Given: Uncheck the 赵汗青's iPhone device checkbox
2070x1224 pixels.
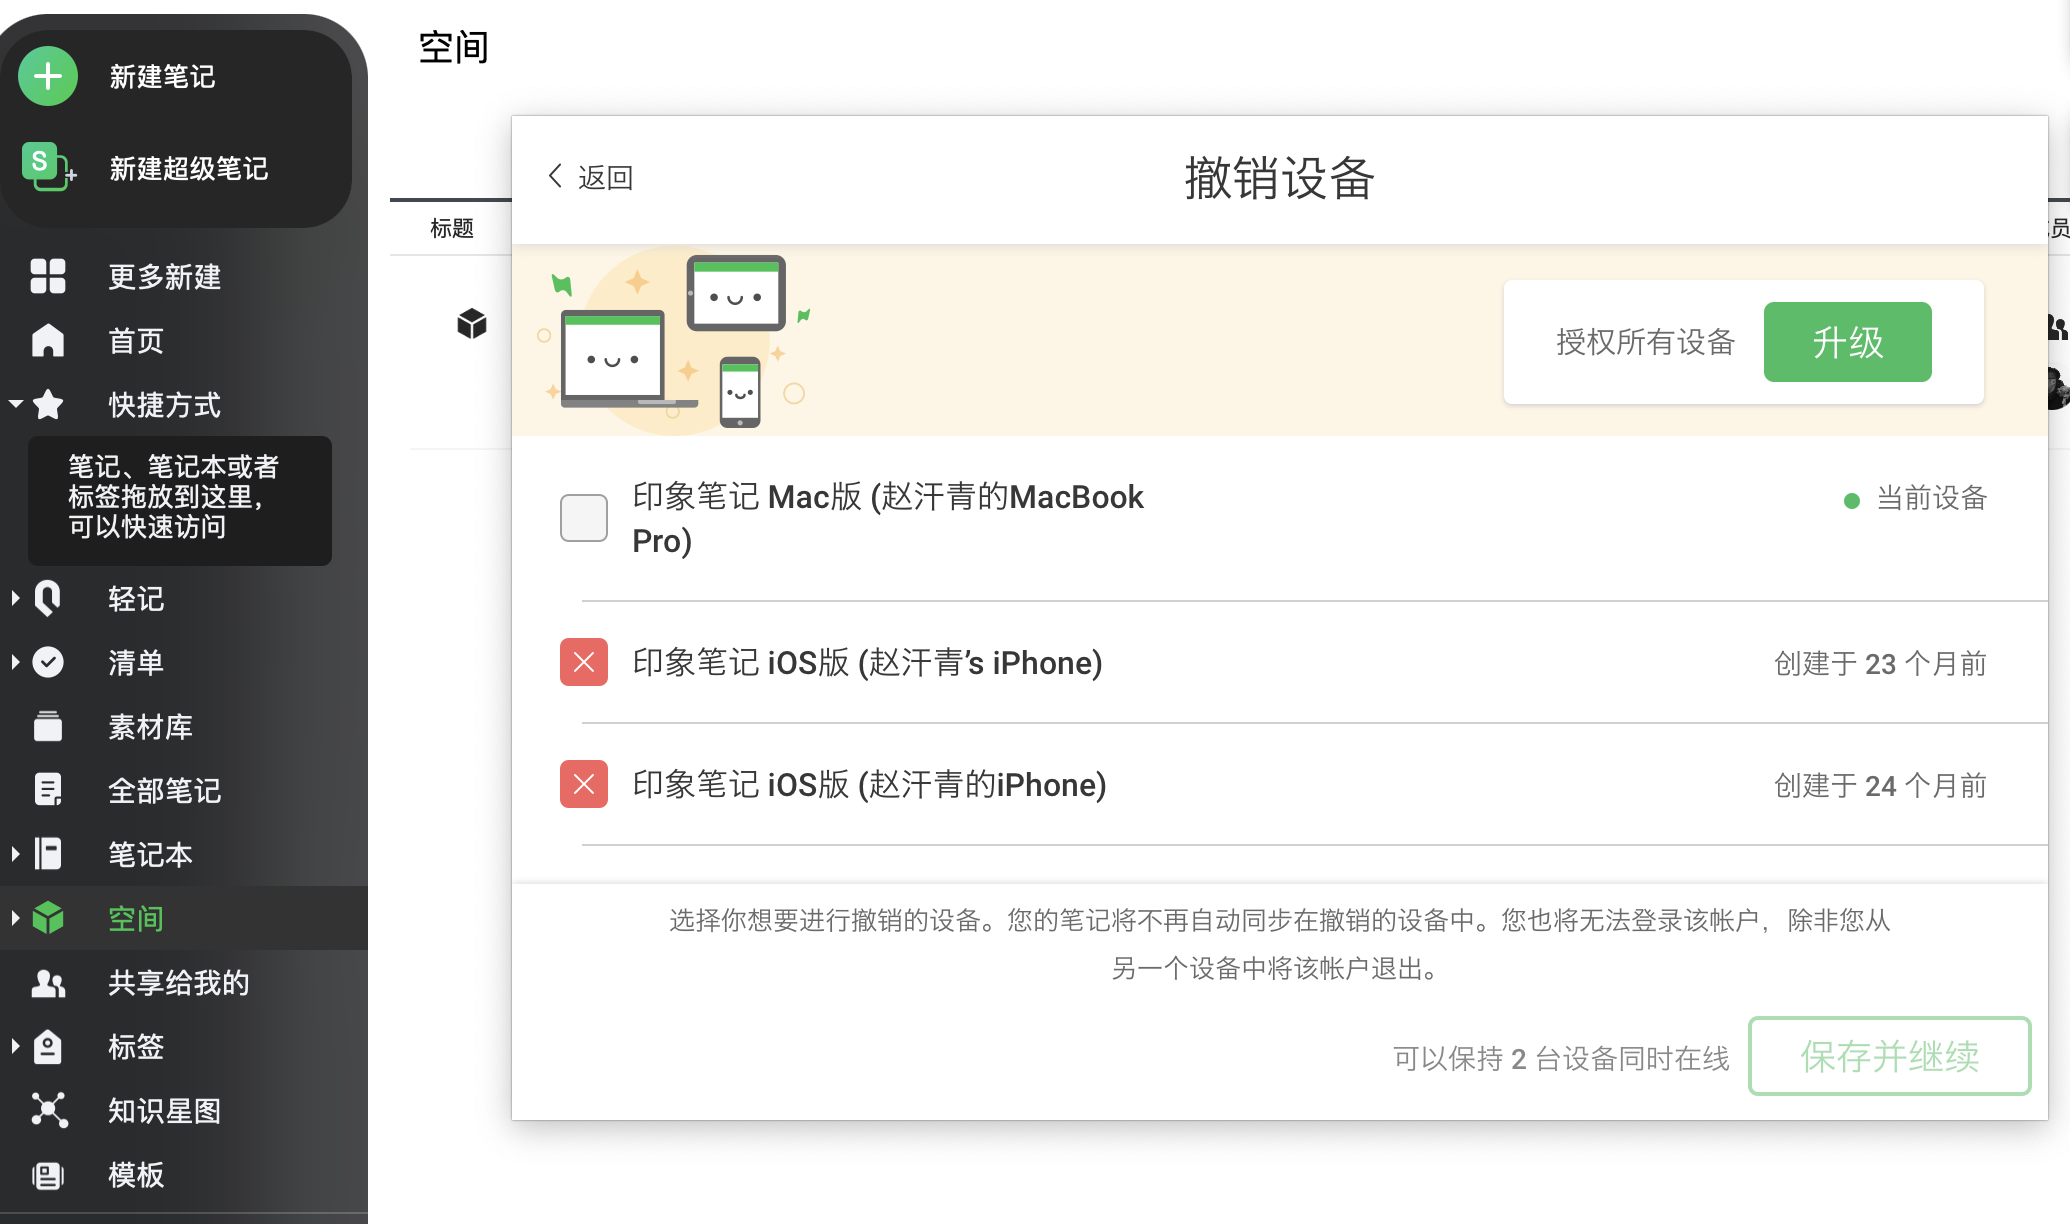Looking at the screenshot, I should coord(584,662).
